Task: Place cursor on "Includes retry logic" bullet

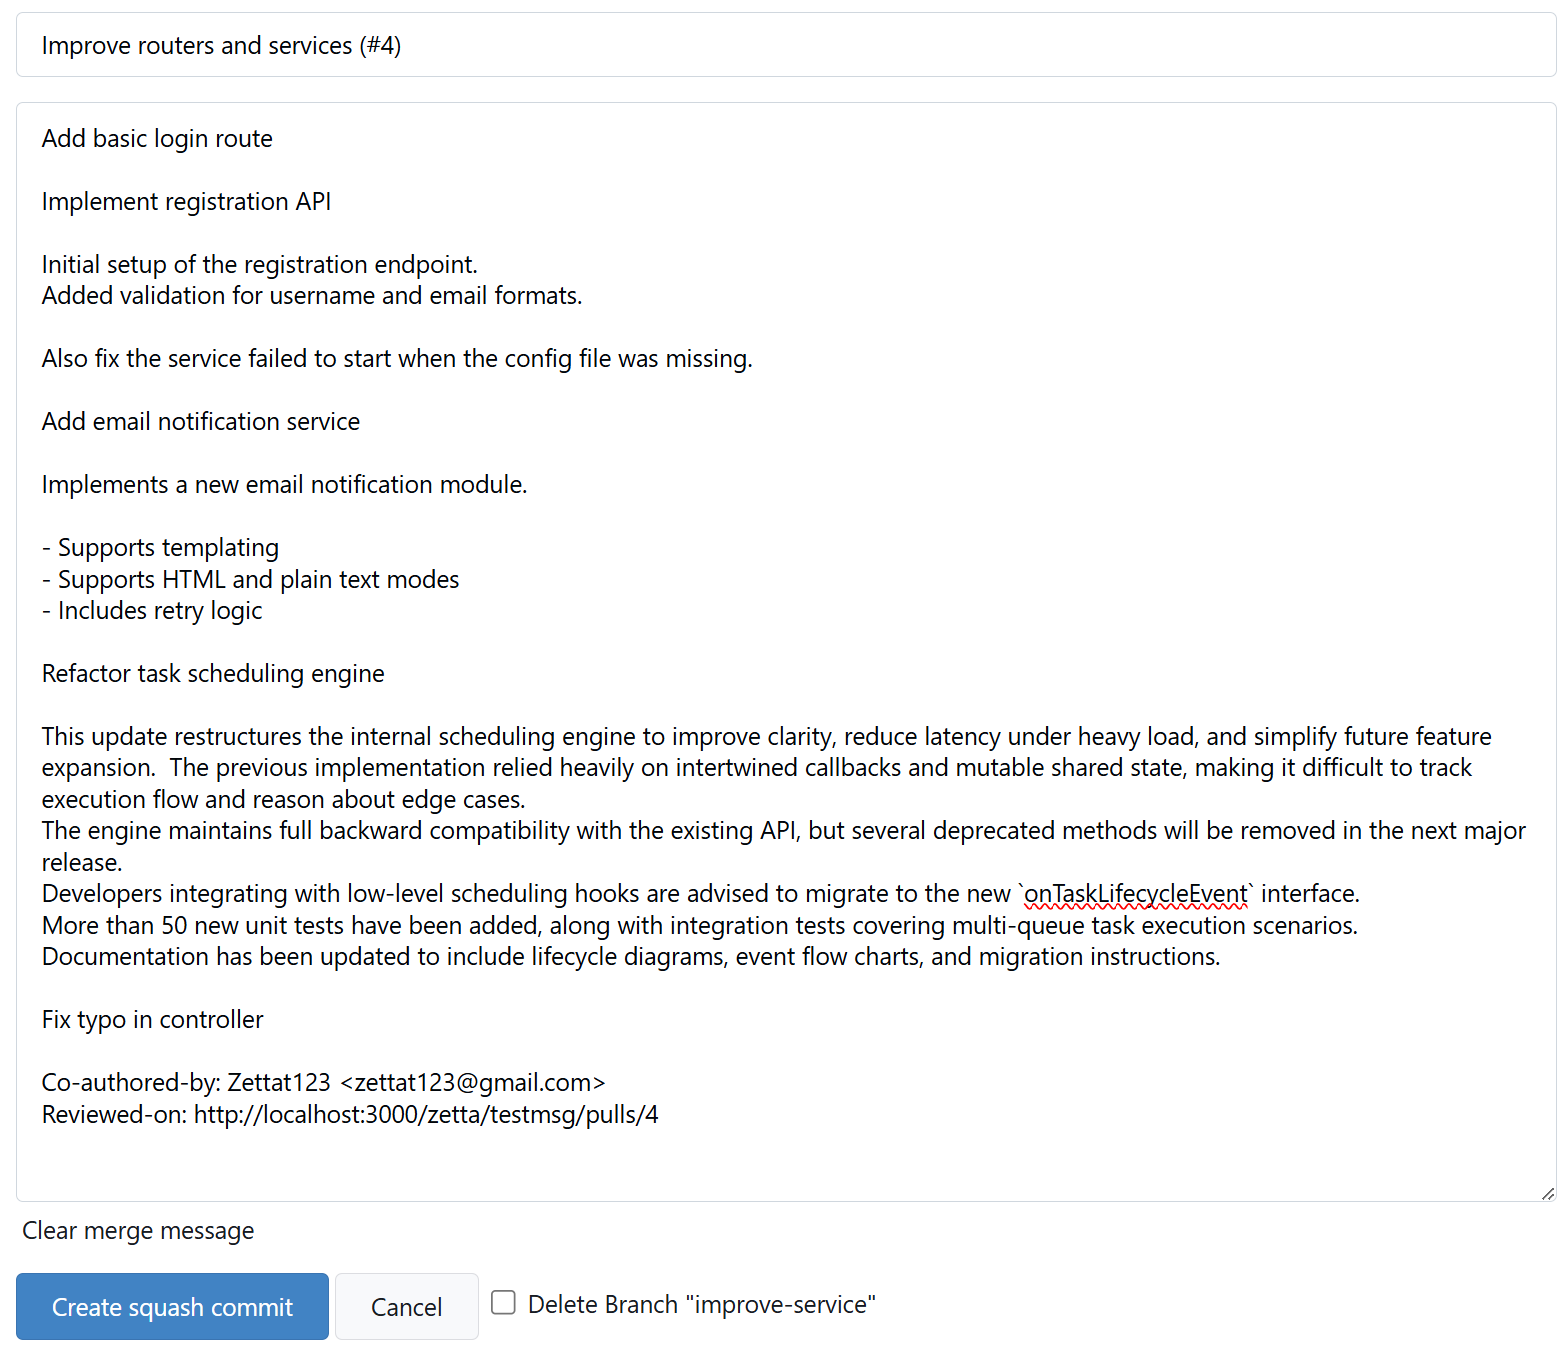Action: (160, 611)
